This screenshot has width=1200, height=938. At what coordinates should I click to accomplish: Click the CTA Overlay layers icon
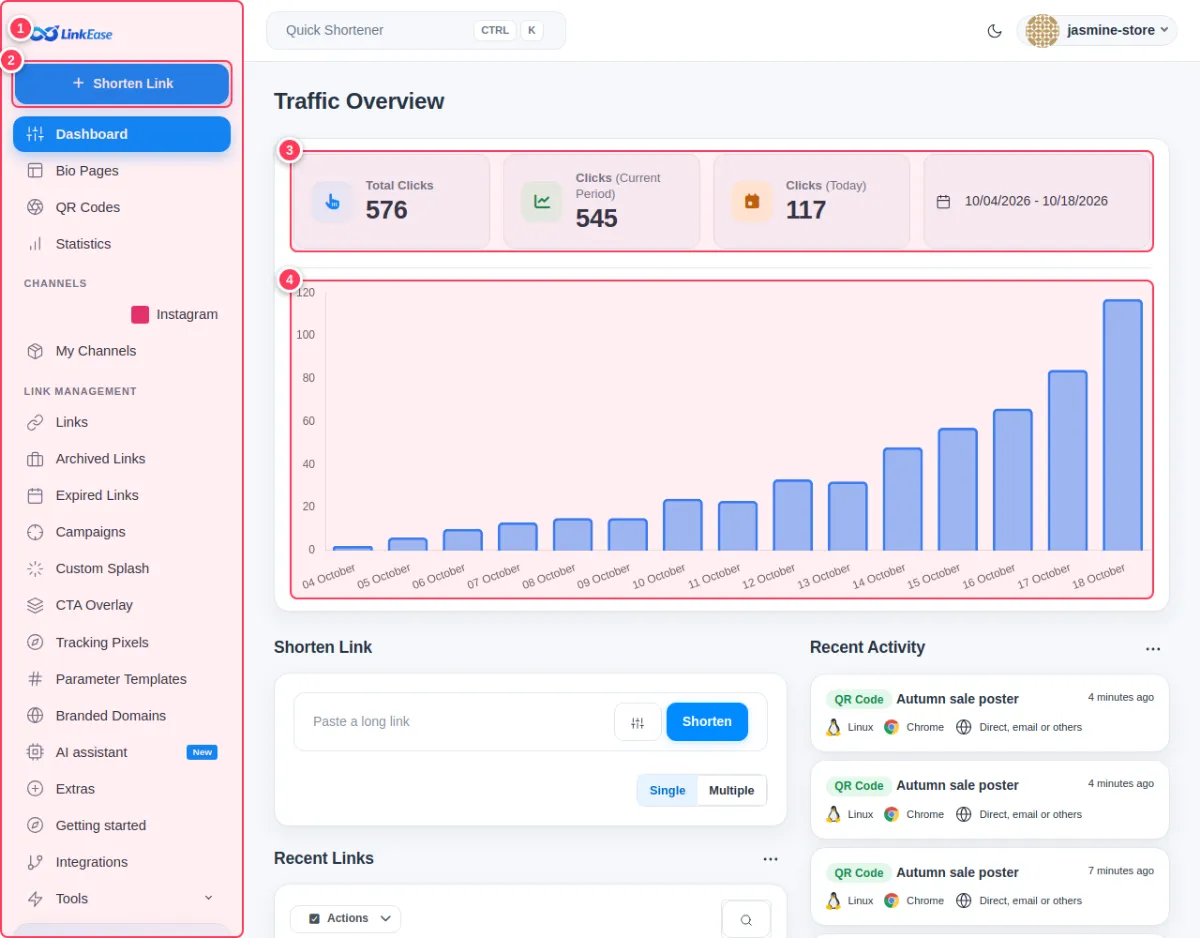[x=35, y=605]
